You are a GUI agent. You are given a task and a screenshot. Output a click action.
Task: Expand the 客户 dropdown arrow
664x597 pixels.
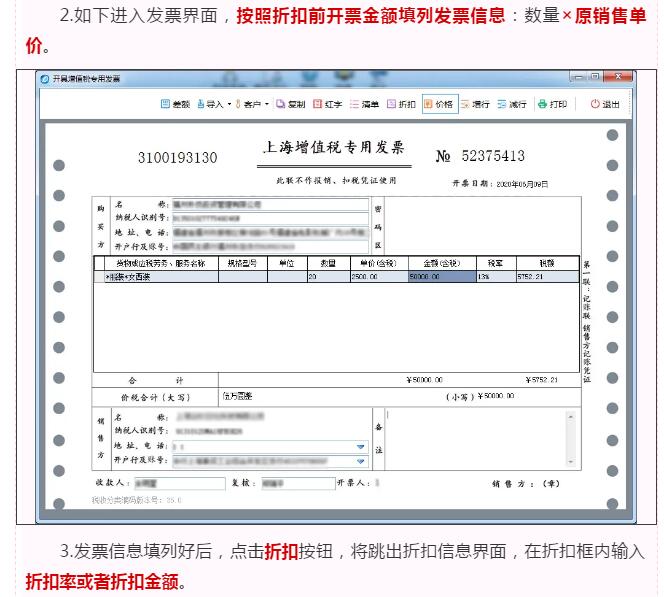(x=267, y=104)
